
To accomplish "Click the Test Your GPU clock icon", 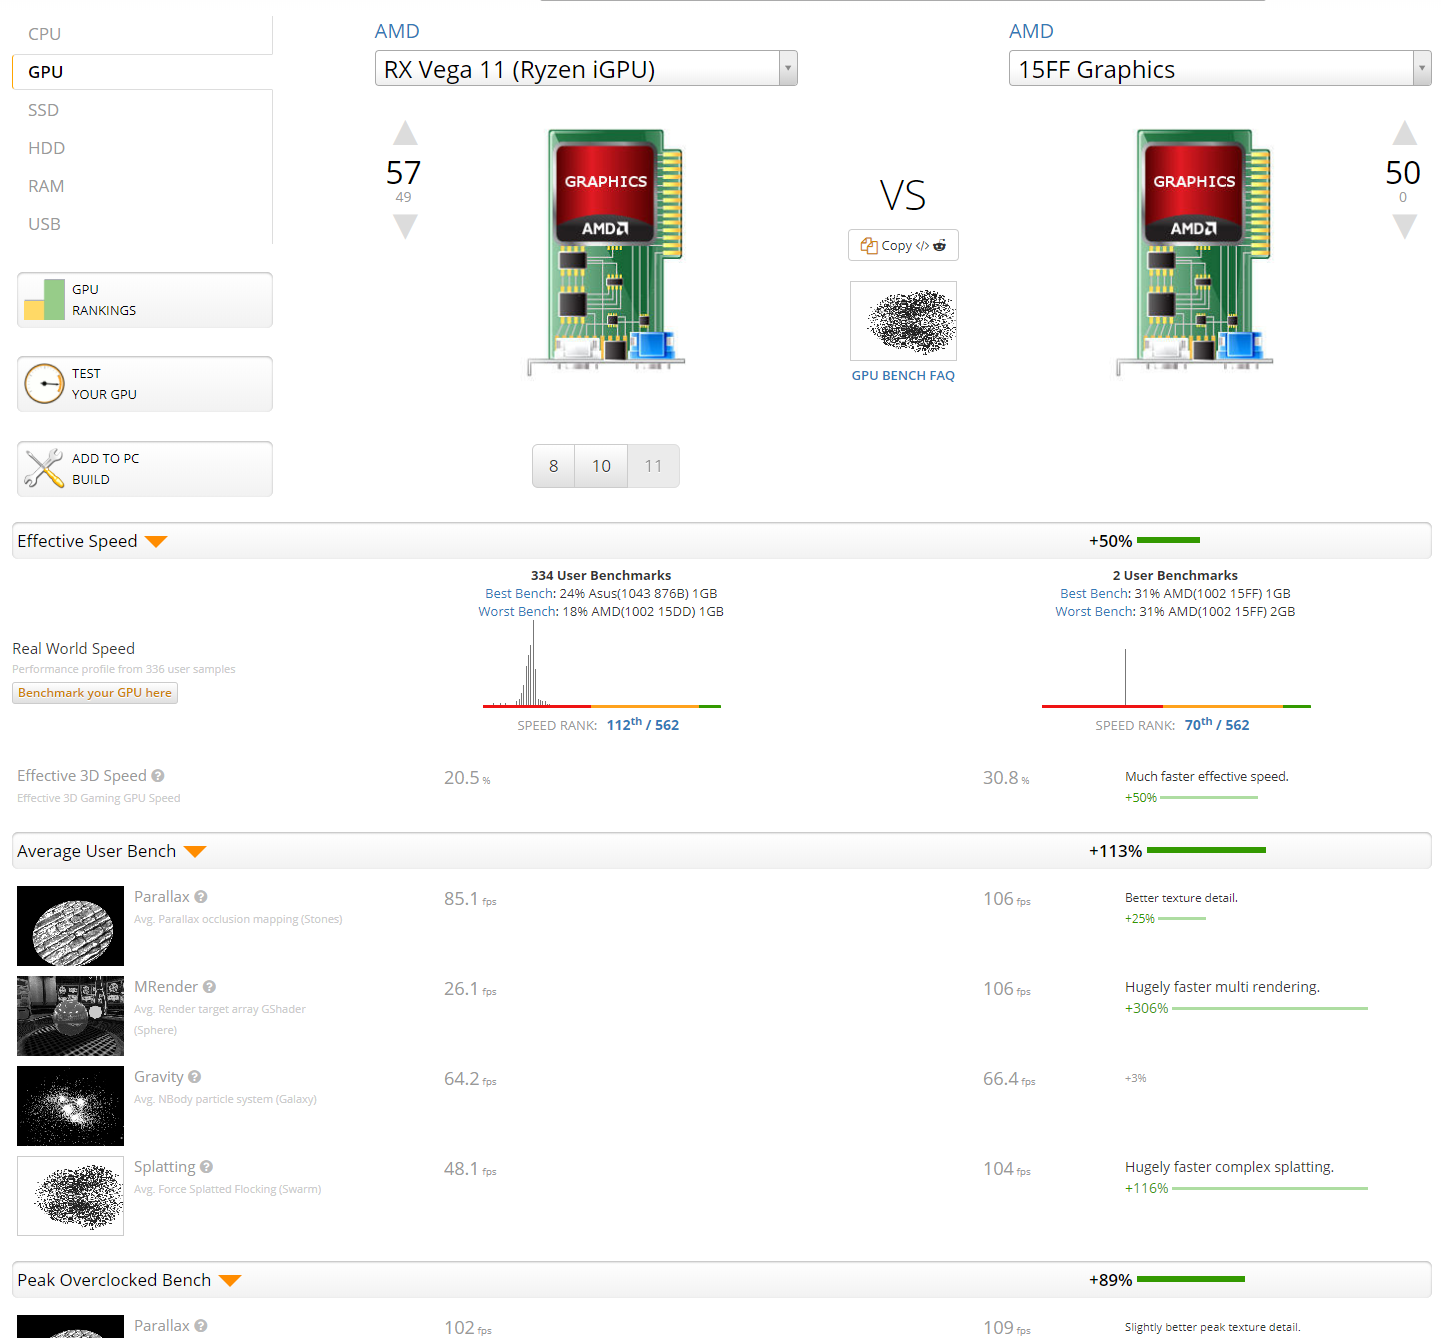I will pos(44,384).
